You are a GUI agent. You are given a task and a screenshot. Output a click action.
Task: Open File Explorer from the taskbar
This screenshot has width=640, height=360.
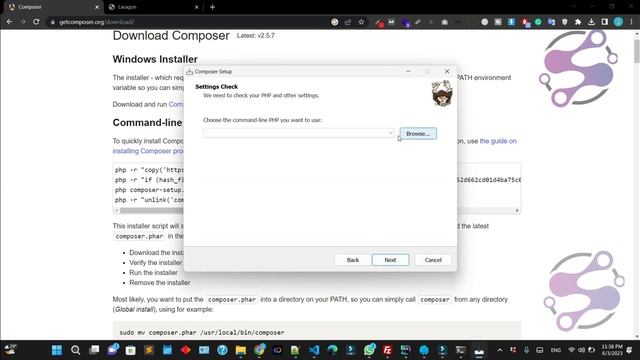point(241,350)
